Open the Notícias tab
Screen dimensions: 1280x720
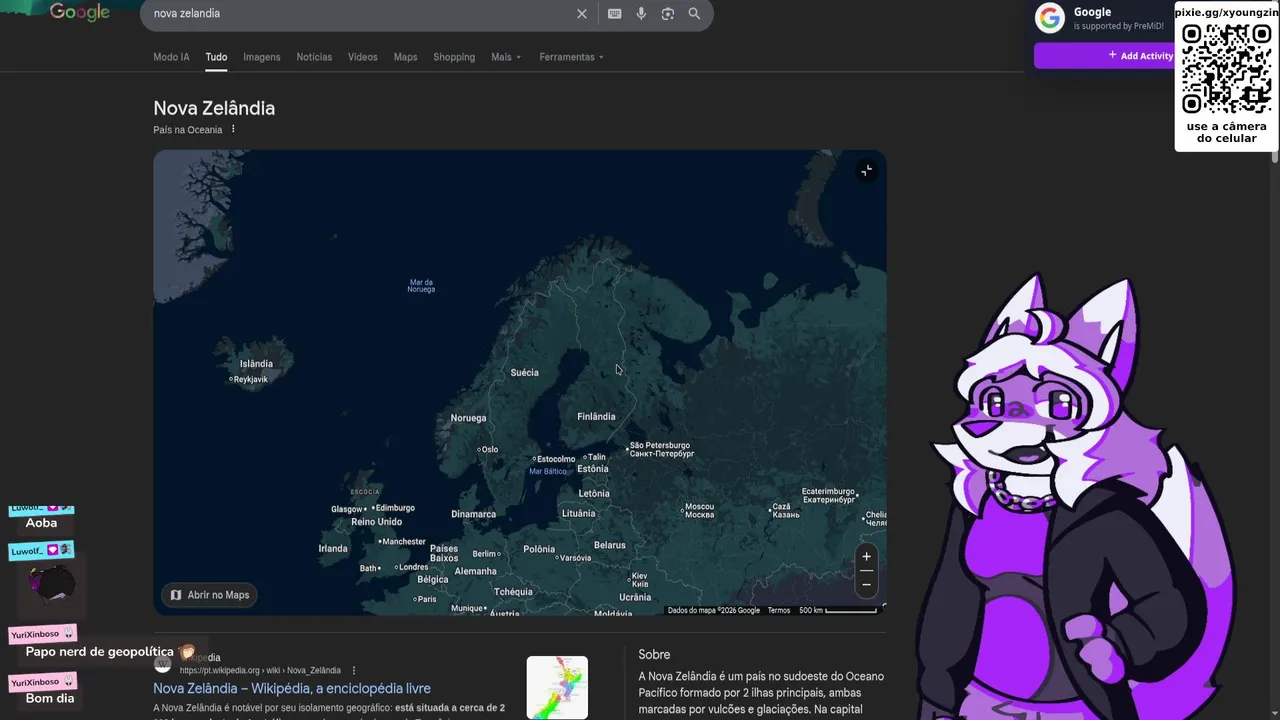(314, 57)
